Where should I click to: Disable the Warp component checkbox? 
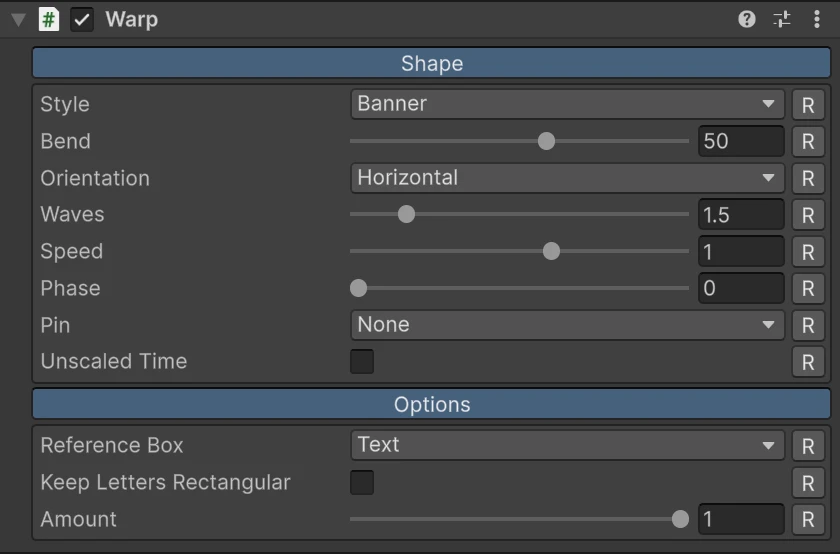(x=82, y=20)
